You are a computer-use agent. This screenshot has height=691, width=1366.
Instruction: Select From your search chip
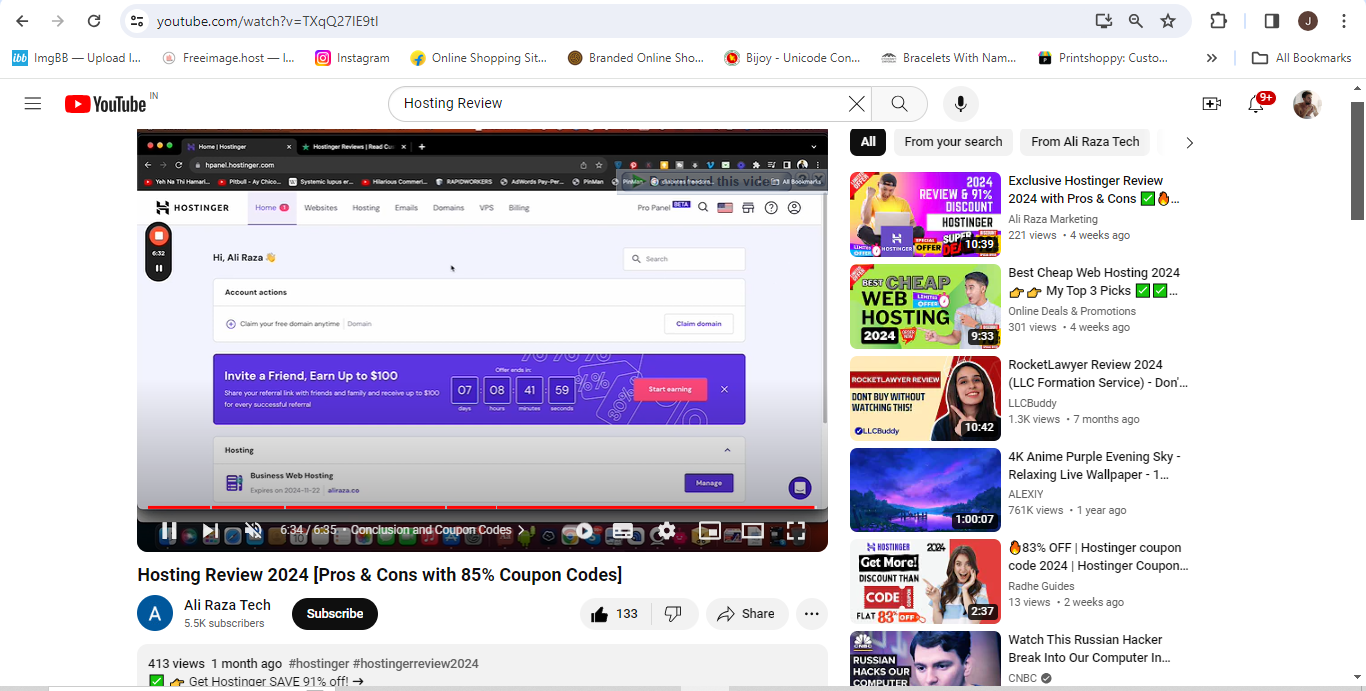953,142
